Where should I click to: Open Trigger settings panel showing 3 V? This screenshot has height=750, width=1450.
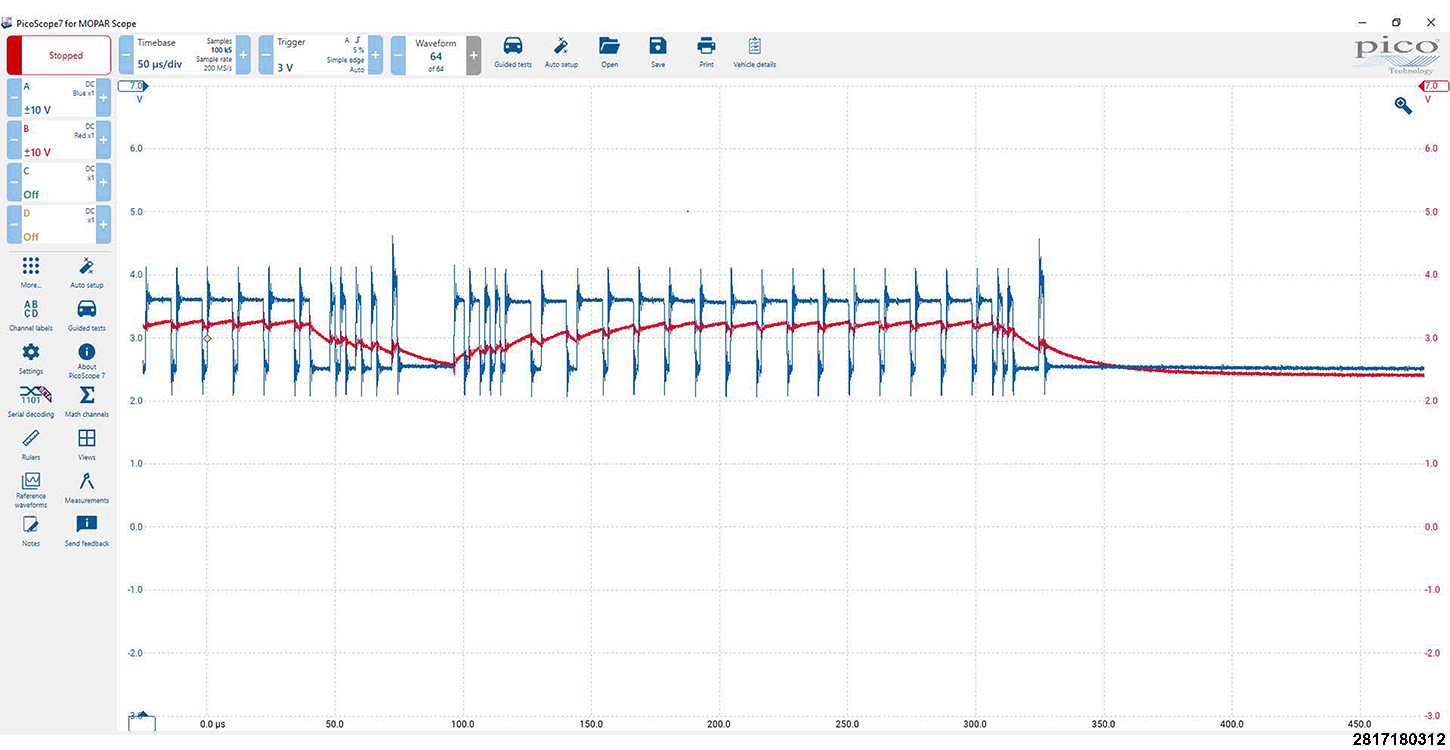tap(316, 55)
